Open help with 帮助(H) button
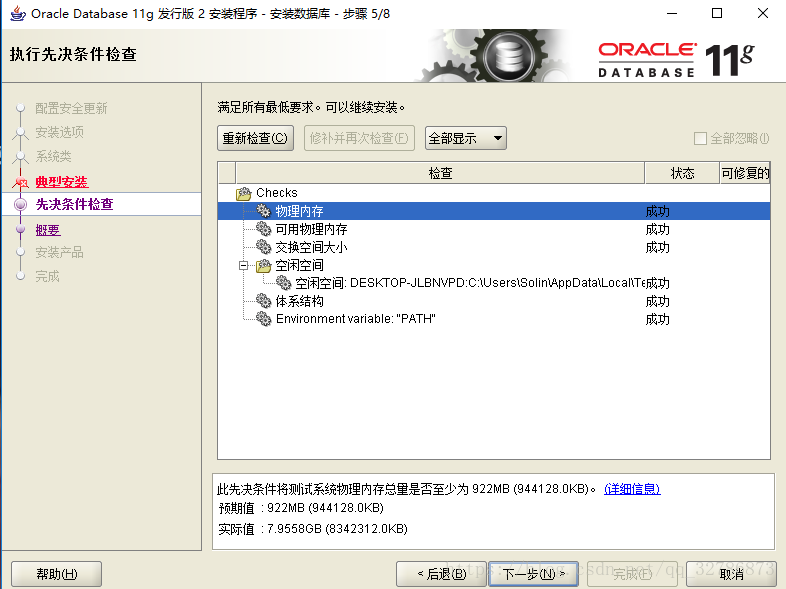Viewport: 786px width, 589px height. coord(57,574)
